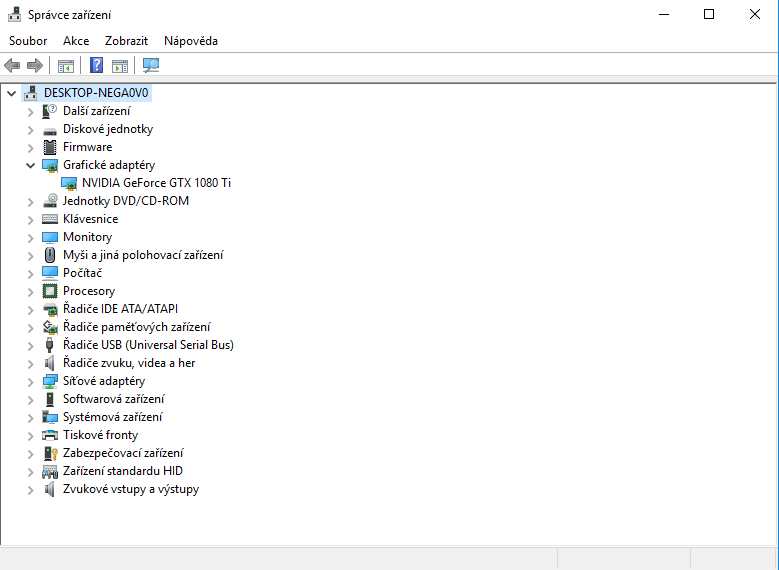Select Systémová zařízení label
Viewport: 779px width, 570px height.
(113, 417)
